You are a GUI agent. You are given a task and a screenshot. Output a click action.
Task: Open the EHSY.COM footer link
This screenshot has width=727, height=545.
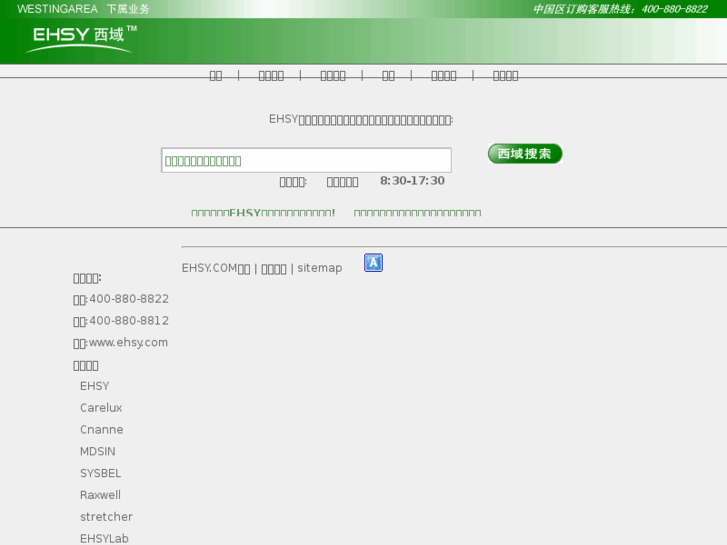[x=216, y=268]
